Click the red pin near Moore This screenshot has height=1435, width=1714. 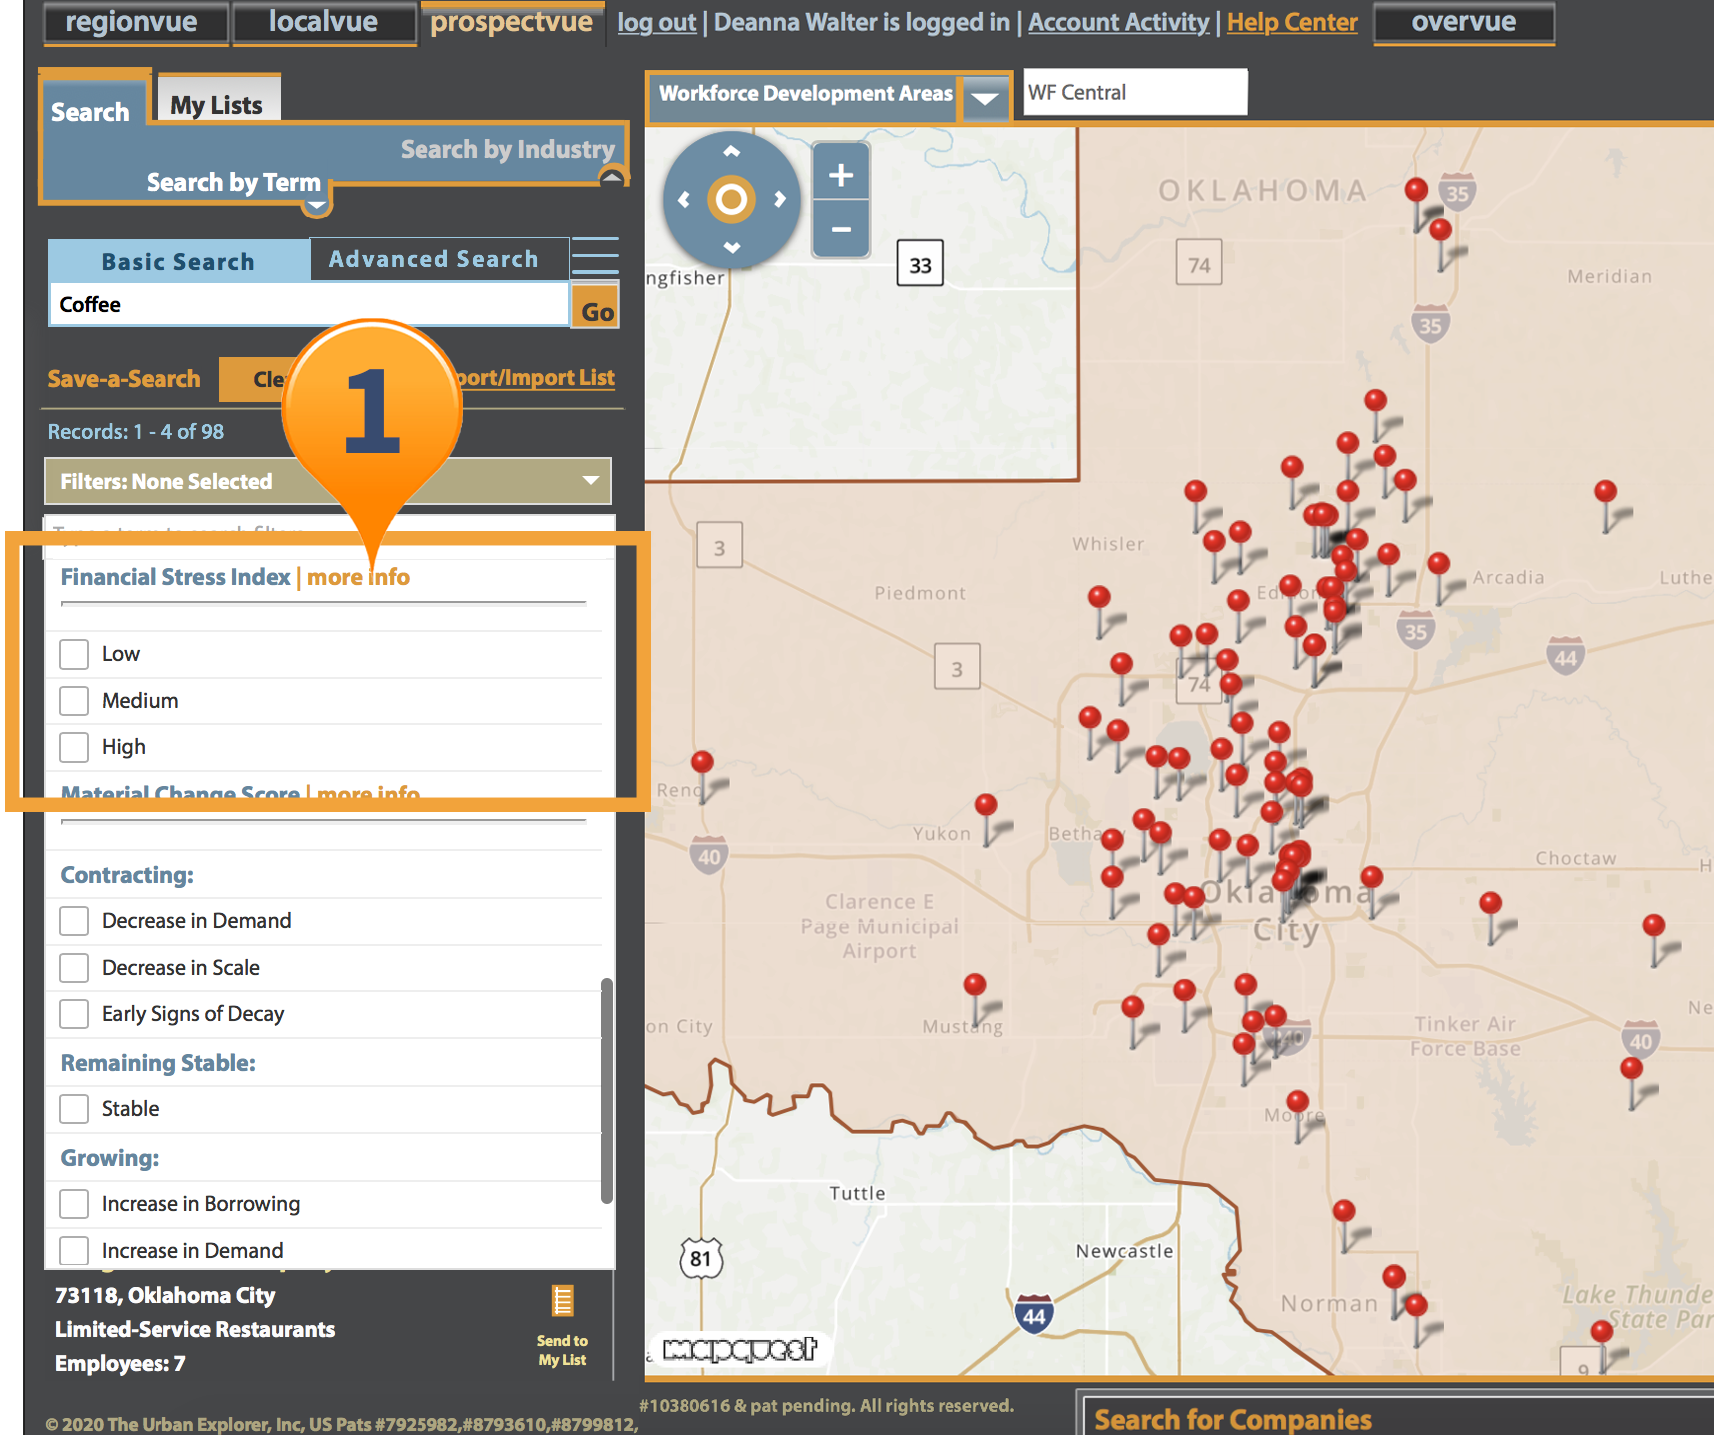tap(1297, 1102)
